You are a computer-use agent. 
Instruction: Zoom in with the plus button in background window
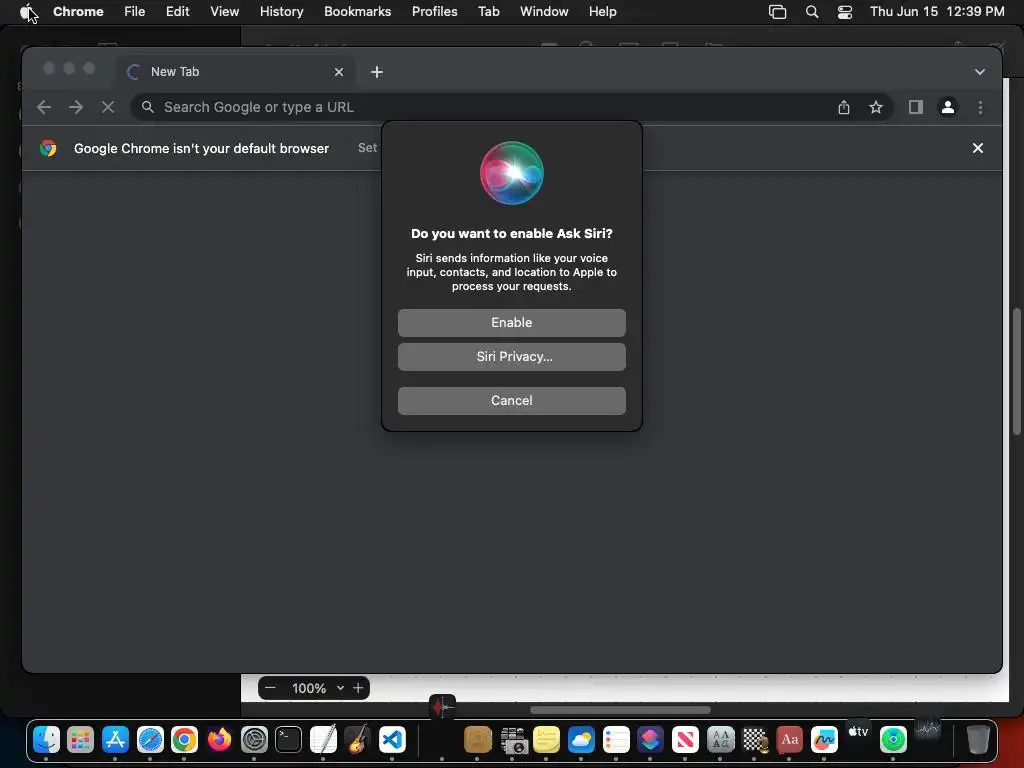[358, 688]
